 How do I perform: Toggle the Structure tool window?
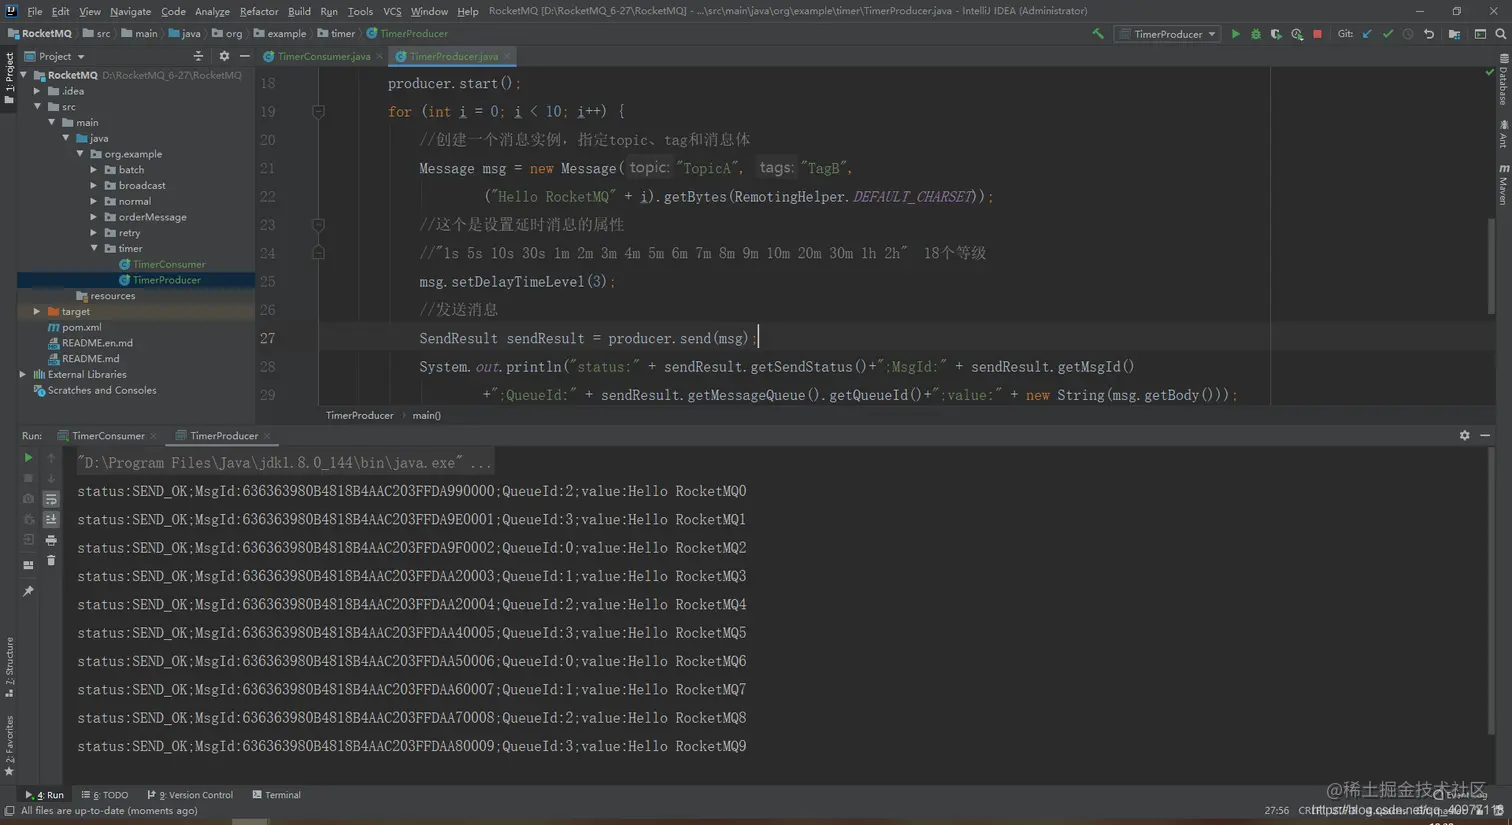pos(9,666)
